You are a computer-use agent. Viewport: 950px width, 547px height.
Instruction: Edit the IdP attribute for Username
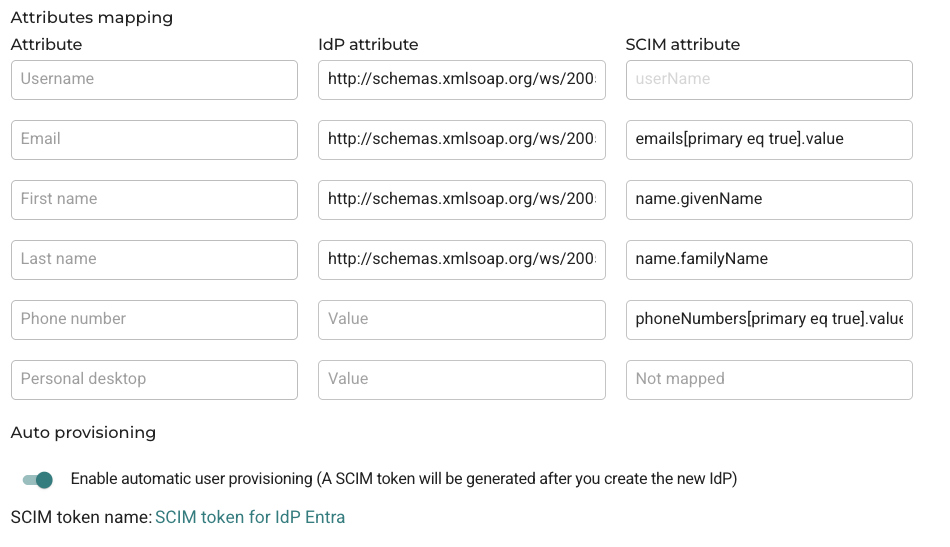(462, 80)
